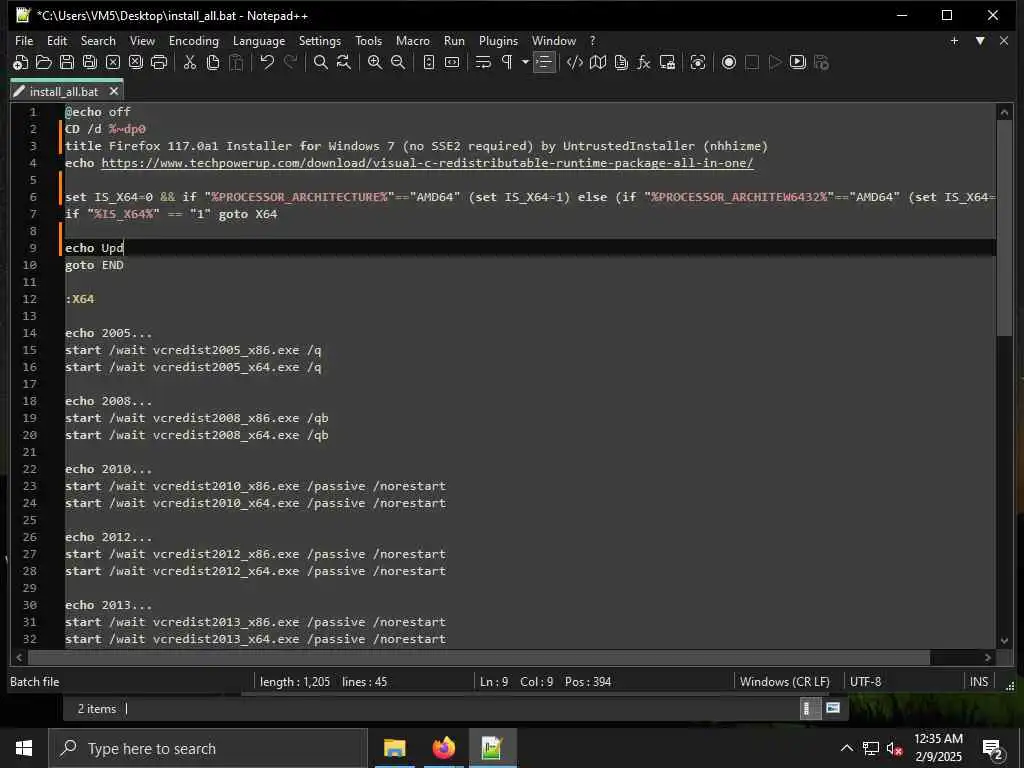Click the Close document toolbar icon

(x=113, y=63)
